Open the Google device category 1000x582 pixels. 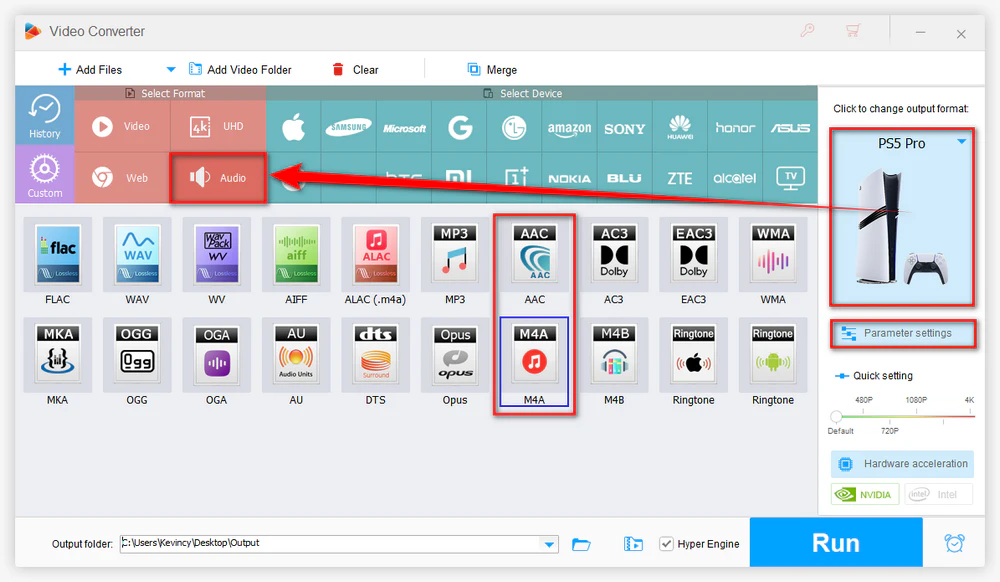[x=459, y=127]
